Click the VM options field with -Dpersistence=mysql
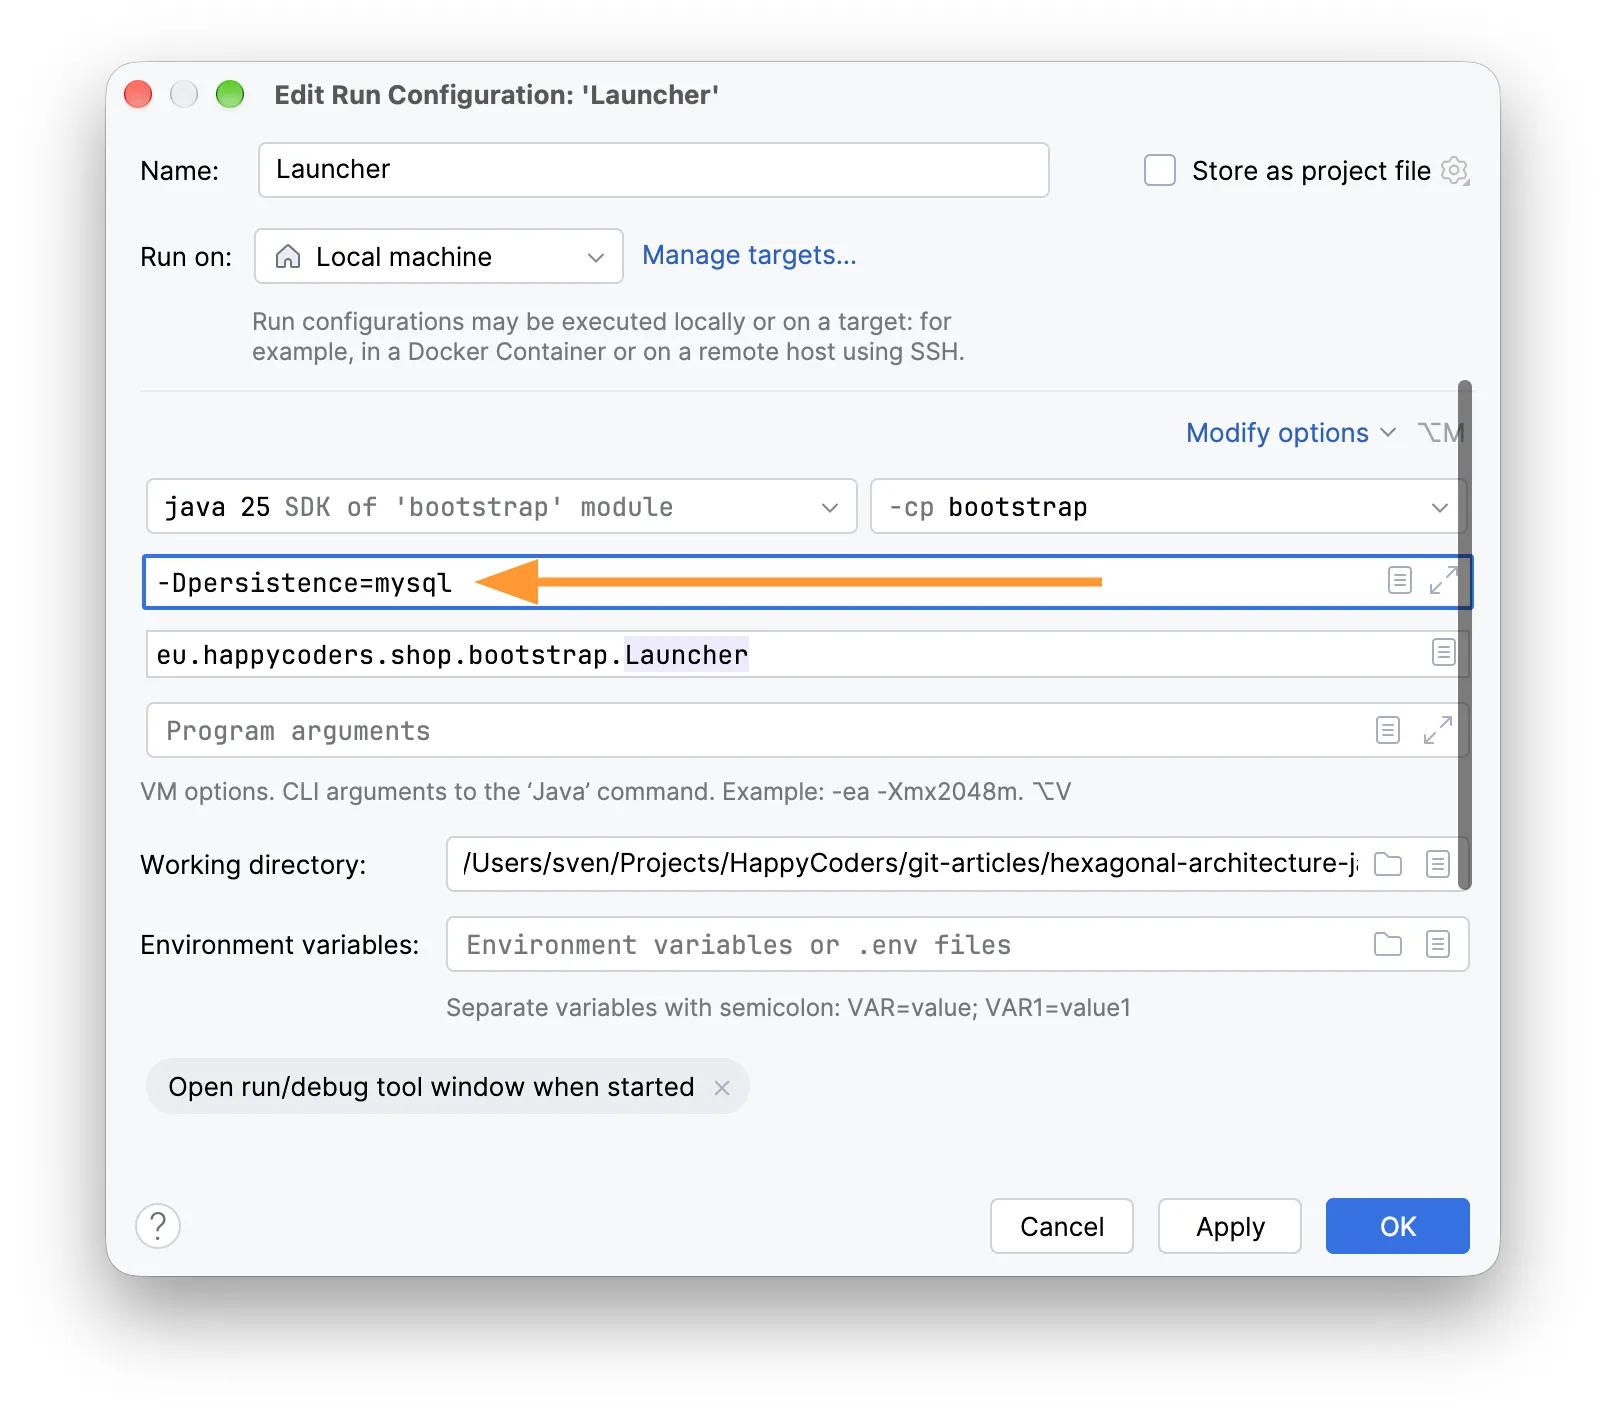The height and width of the screenshot is (1410, 1600). (x=808, y=582)
